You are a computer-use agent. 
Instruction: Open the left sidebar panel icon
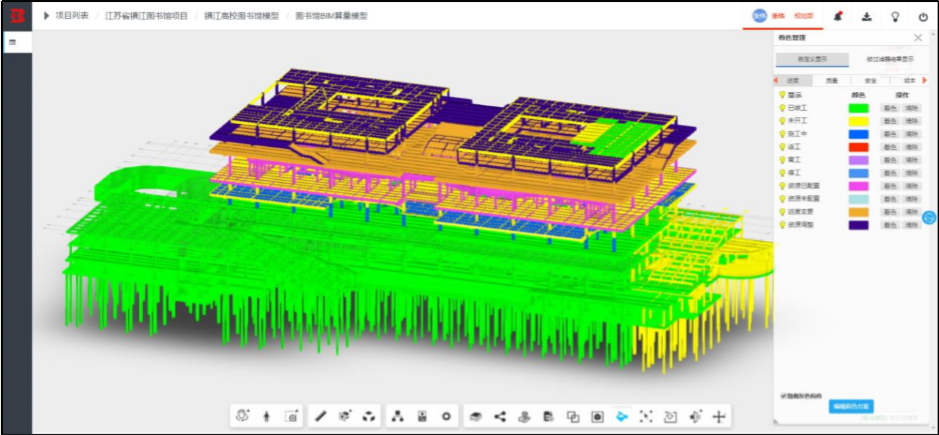[13, 42]
